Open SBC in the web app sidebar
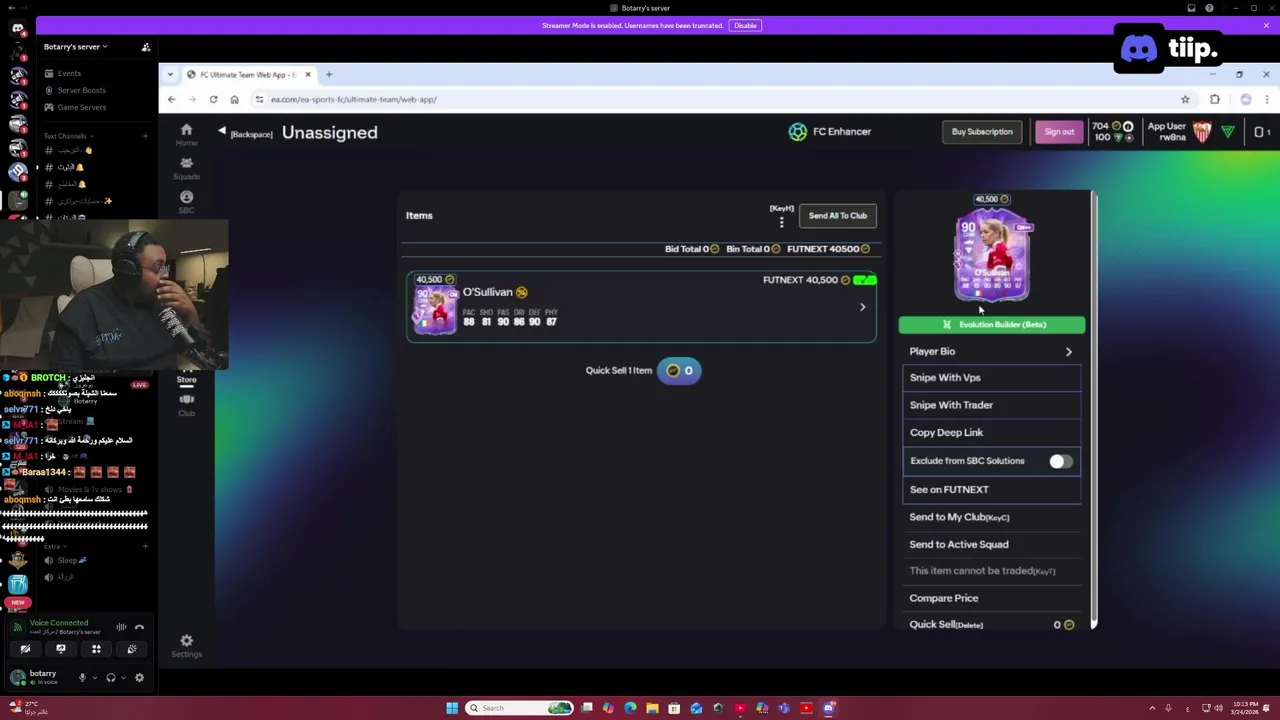1280x720 pixels. click(186, 202)
